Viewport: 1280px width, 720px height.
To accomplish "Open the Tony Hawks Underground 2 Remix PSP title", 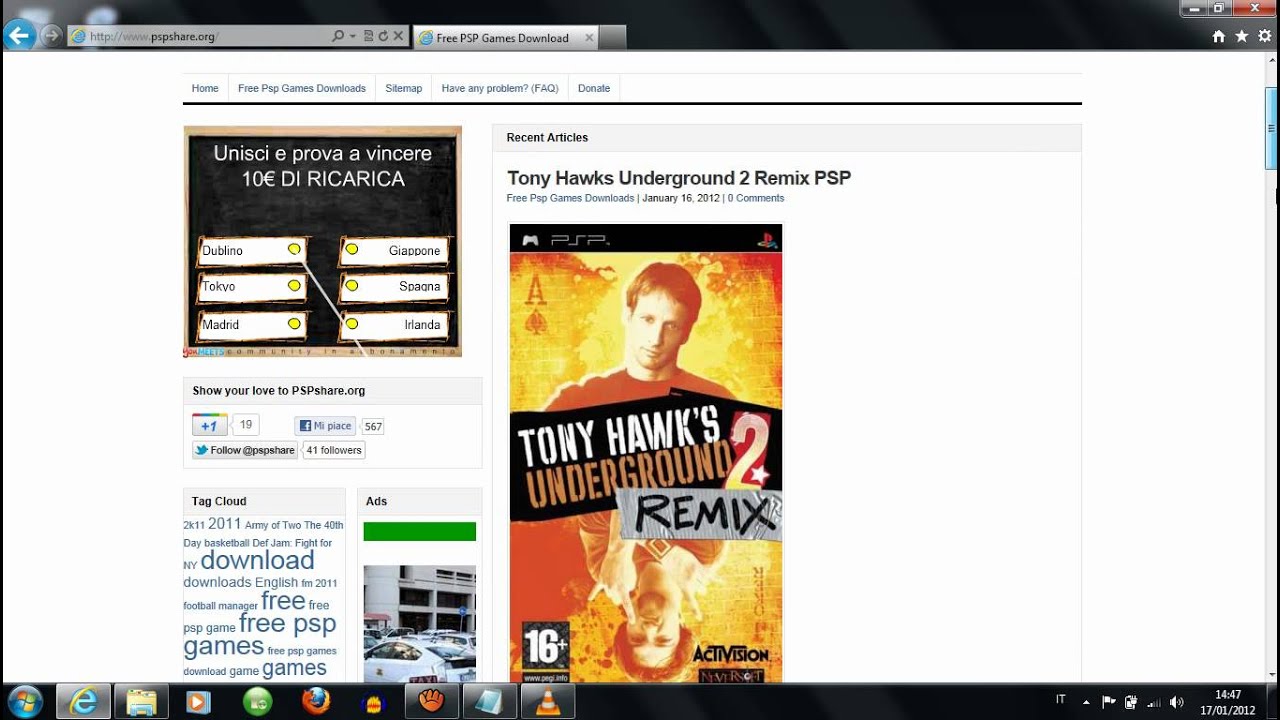I will 679,178.
